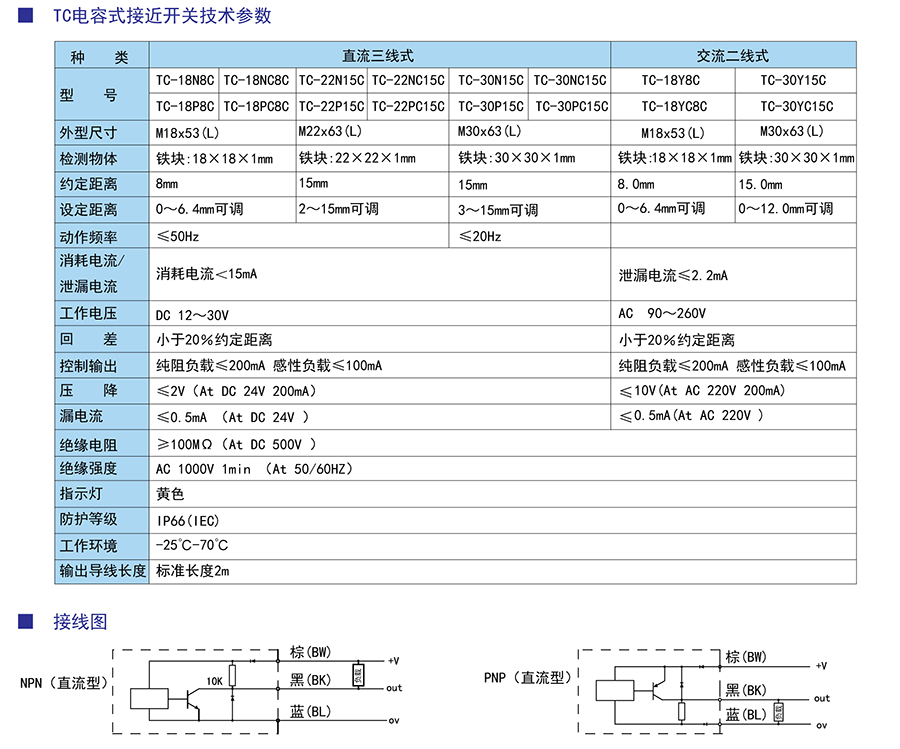Select the IP66(IEC) protection rating value
900x749 pixels.
click(188, 520)
